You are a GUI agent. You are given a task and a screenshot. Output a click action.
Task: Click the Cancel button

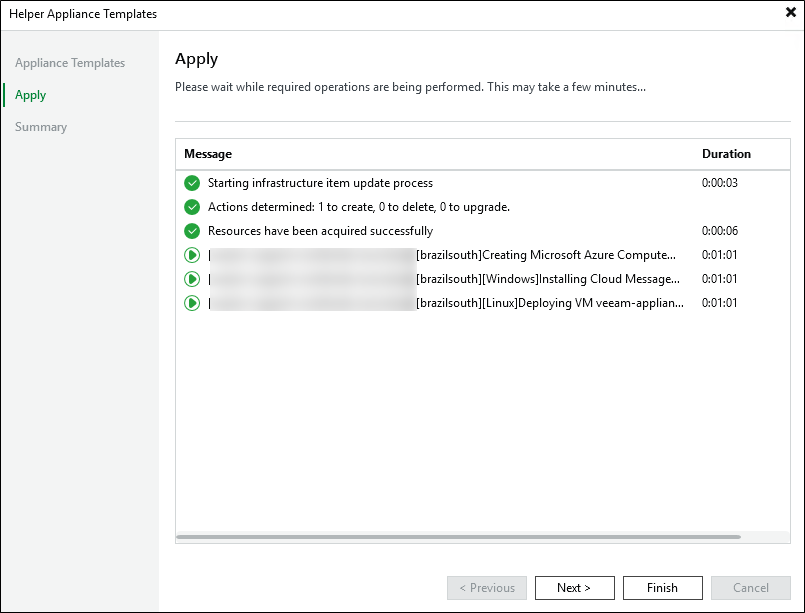pos(750,588)
